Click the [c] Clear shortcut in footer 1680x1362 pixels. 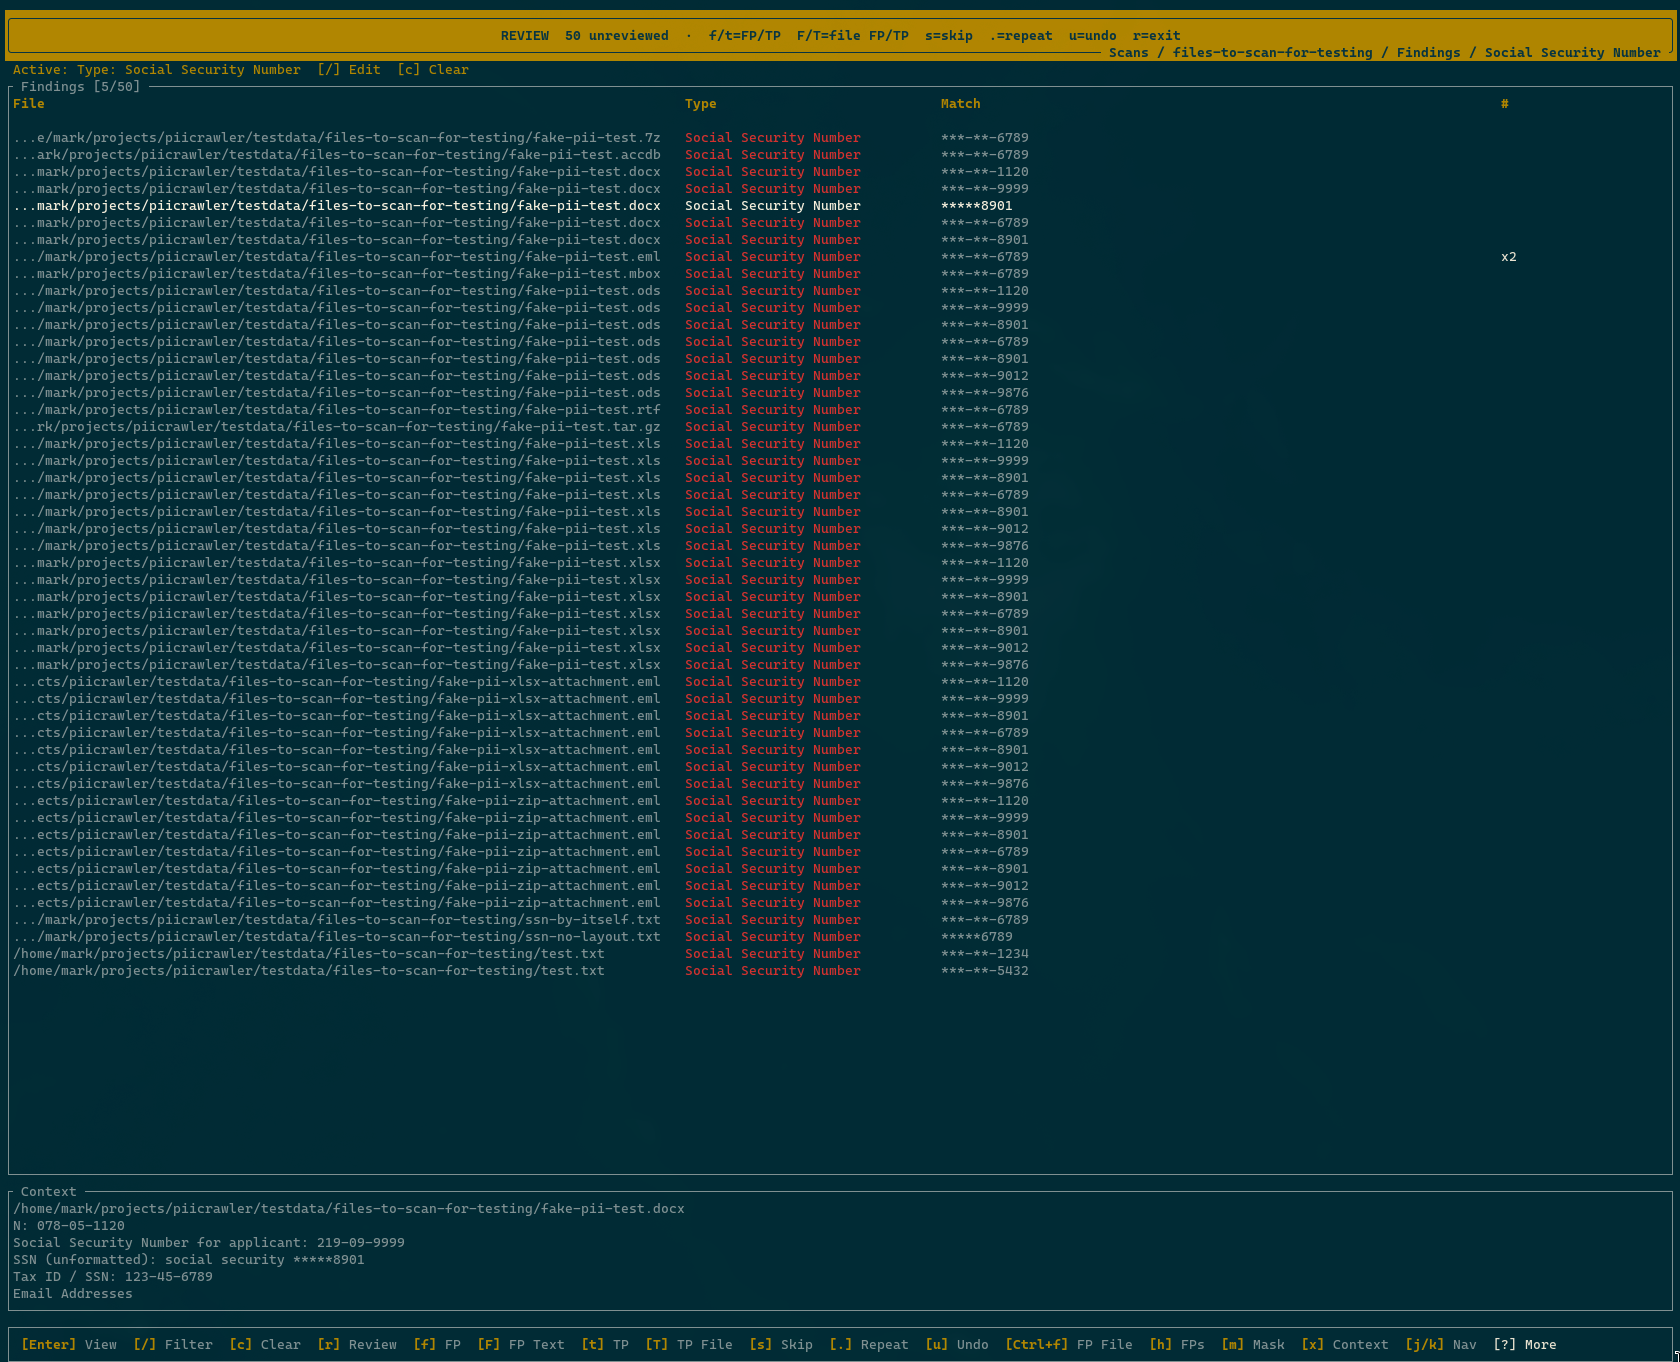(265, 1344)
